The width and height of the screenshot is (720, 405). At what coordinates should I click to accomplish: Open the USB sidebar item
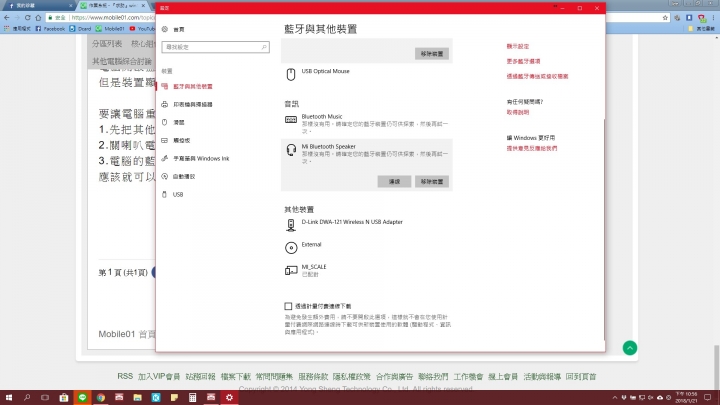coord(178,195)
